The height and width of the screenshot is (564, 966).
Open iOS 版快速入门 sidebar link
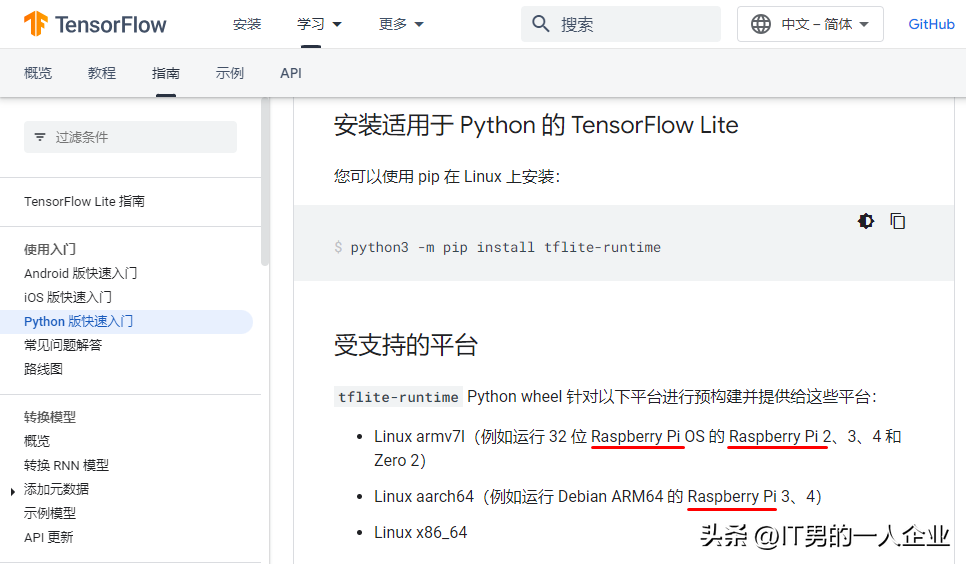pyautogui.click(x=68, y=297)
